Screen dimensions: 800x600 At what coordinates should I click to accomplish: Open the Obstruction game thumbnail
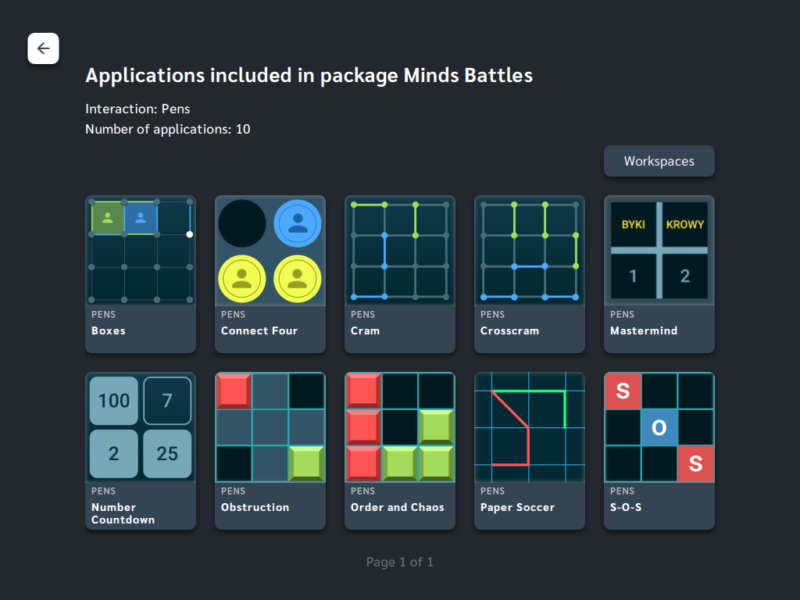[270, 427]
